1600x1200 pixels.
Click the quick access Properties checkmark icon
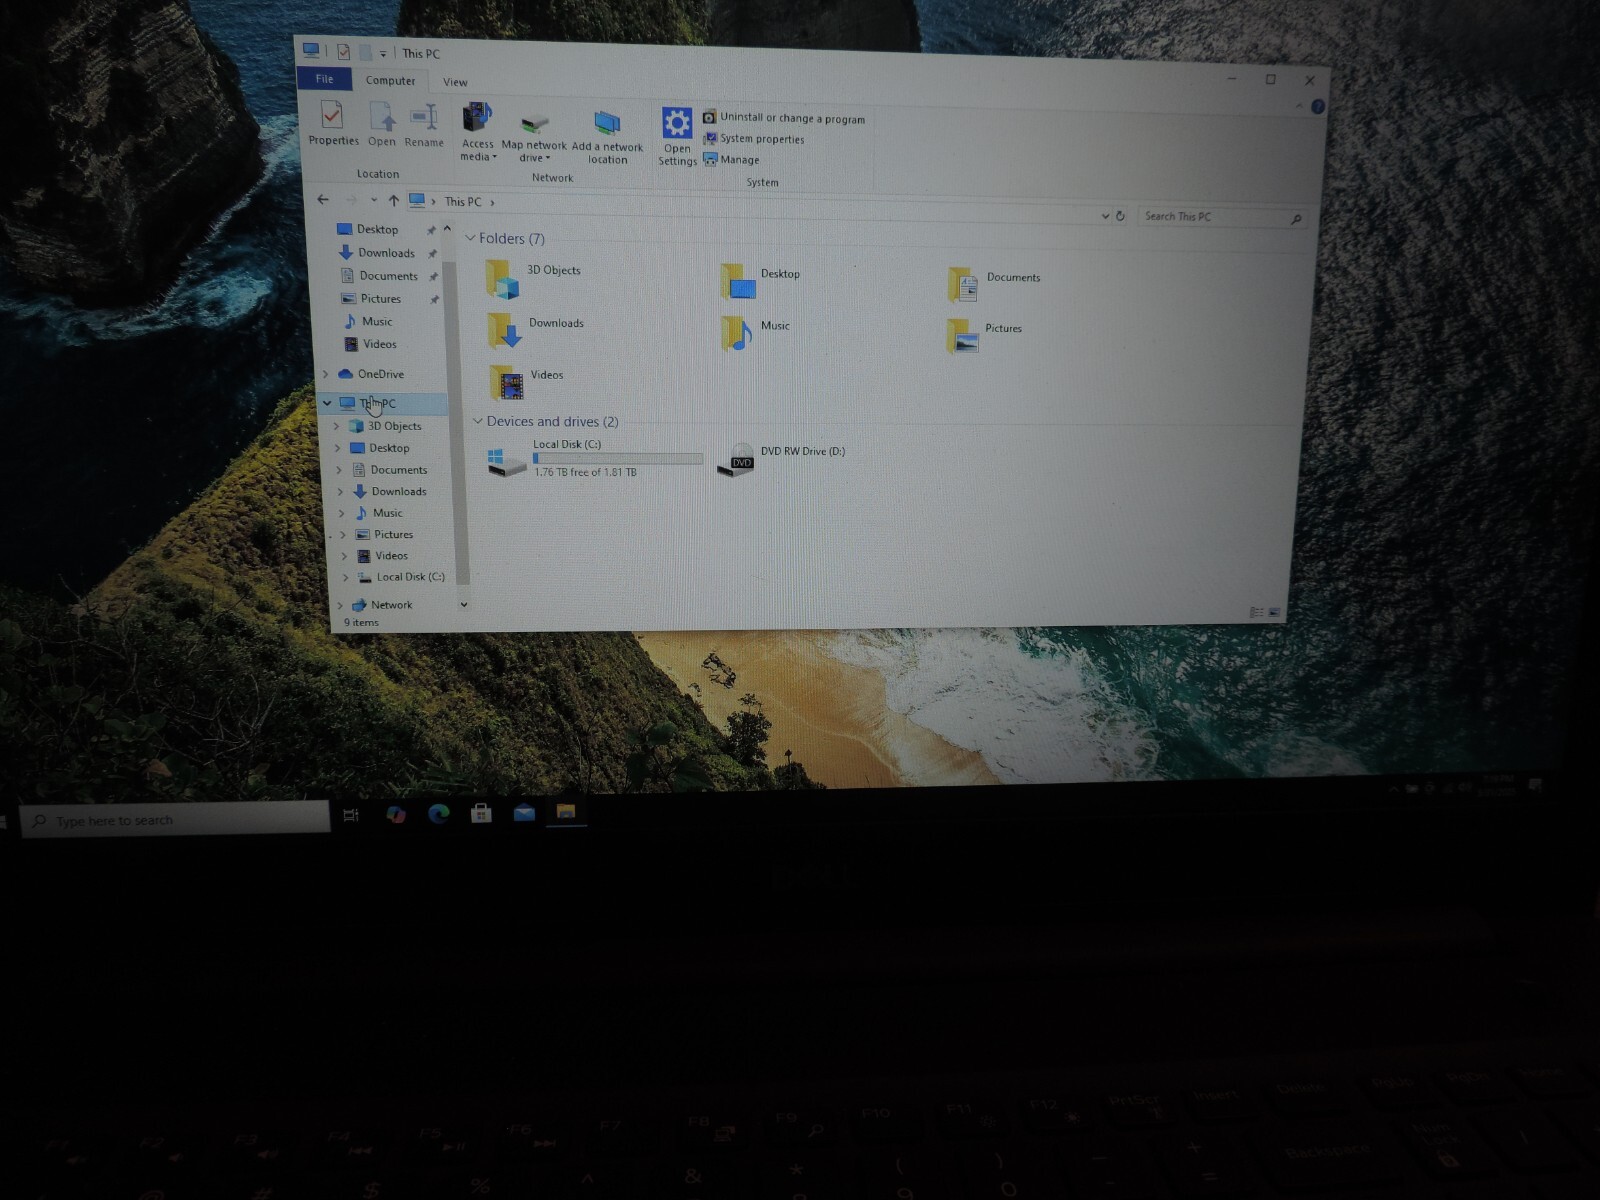click(x=343, y=52)
